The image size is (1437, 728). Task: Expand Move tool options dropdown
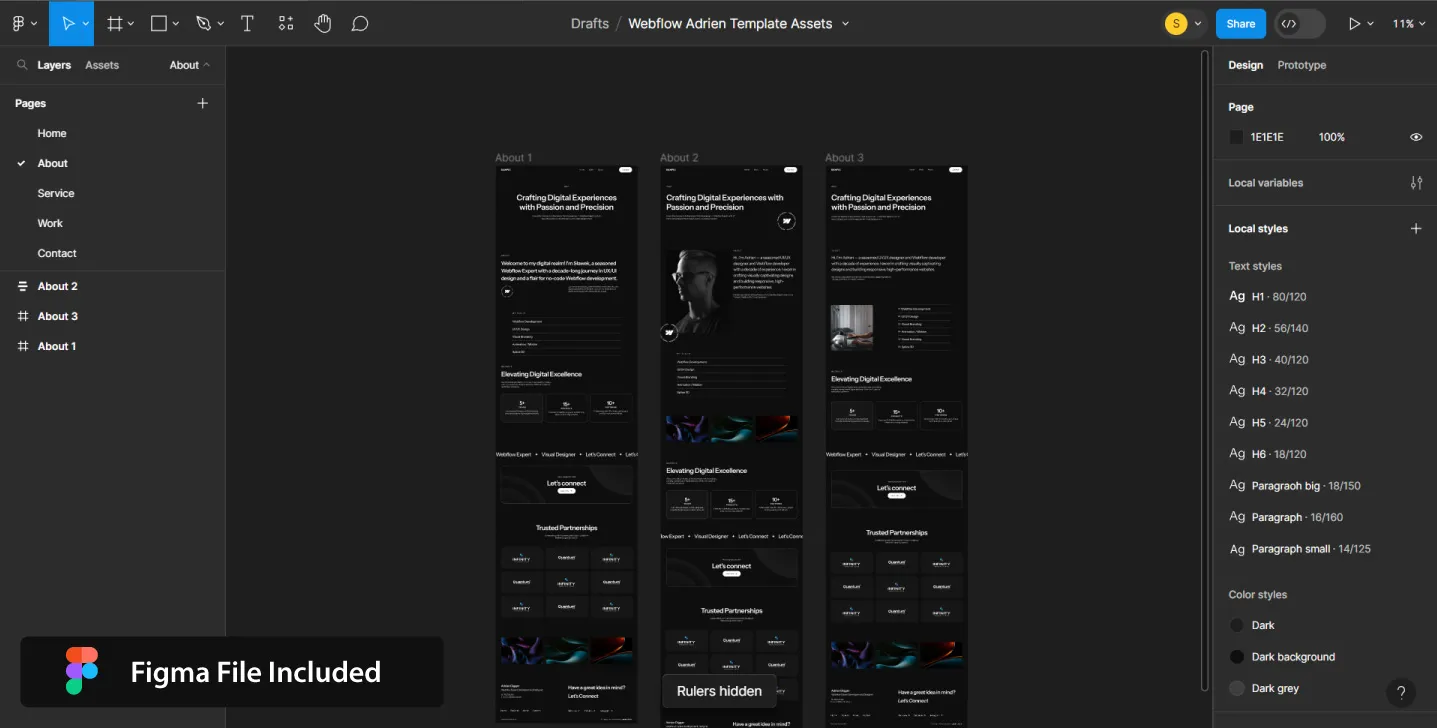pos(86,23)
